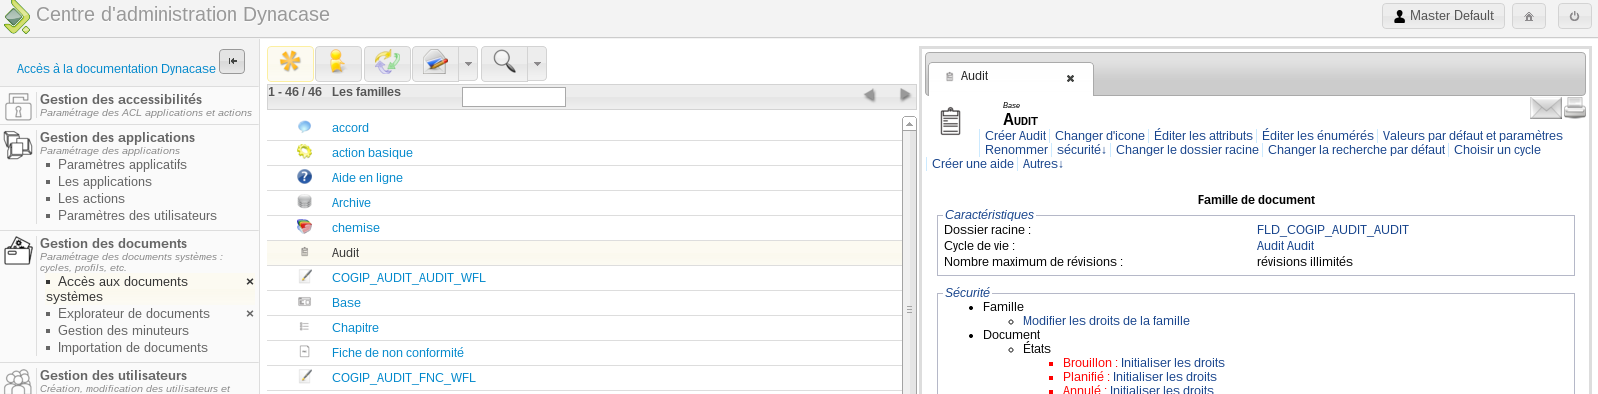Click the printer icon

1576,108
